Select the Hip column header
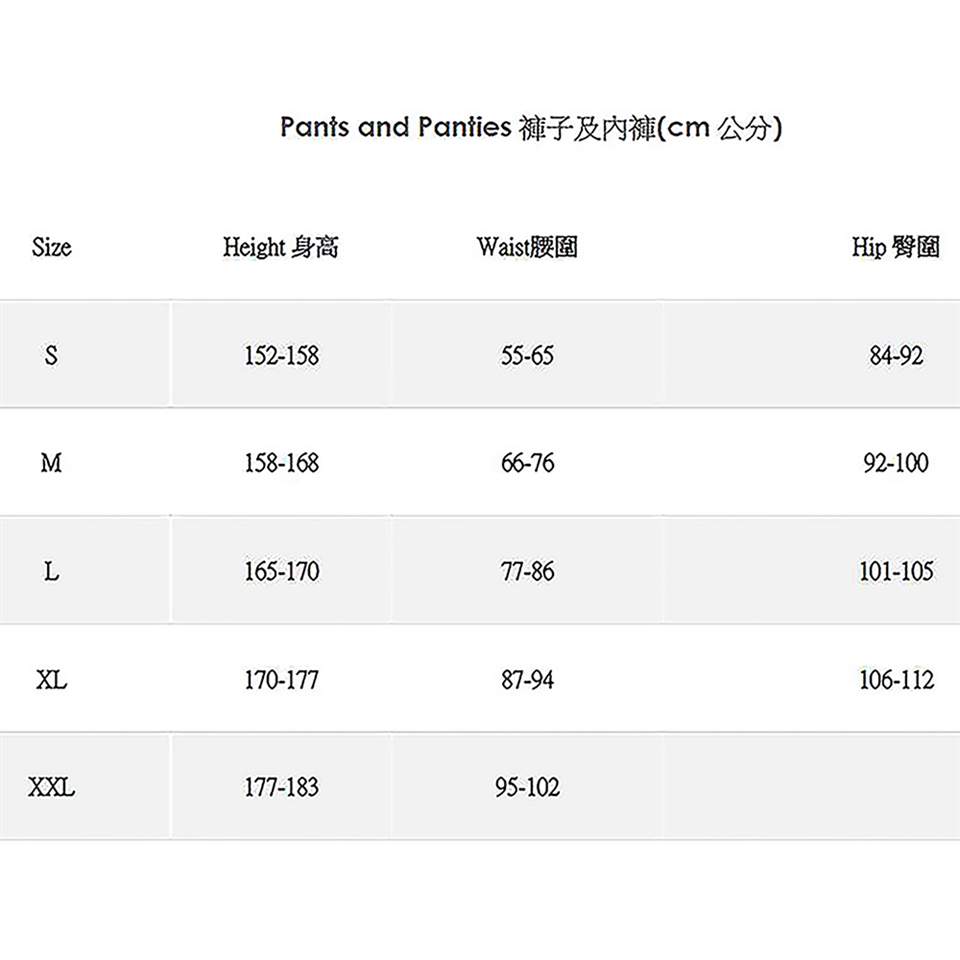 click(895, 247)
